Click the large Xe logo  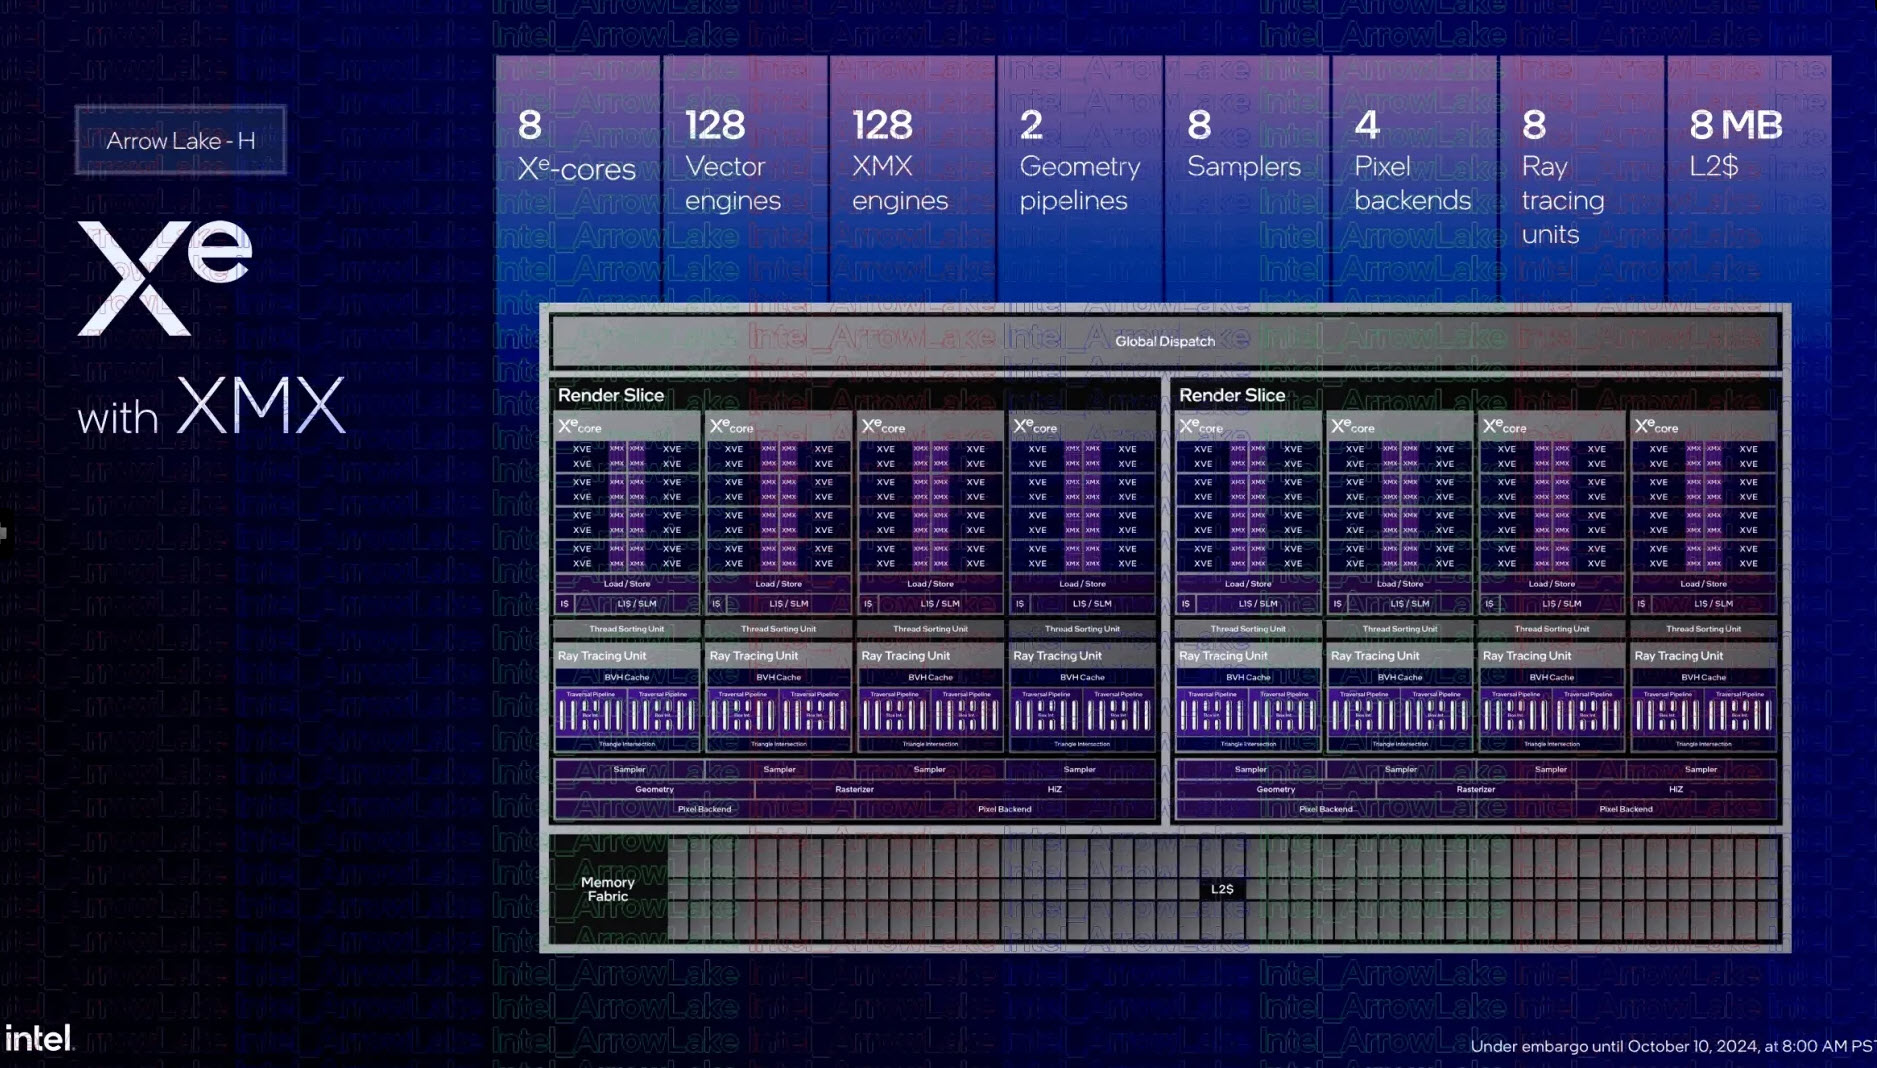(165, 278)
